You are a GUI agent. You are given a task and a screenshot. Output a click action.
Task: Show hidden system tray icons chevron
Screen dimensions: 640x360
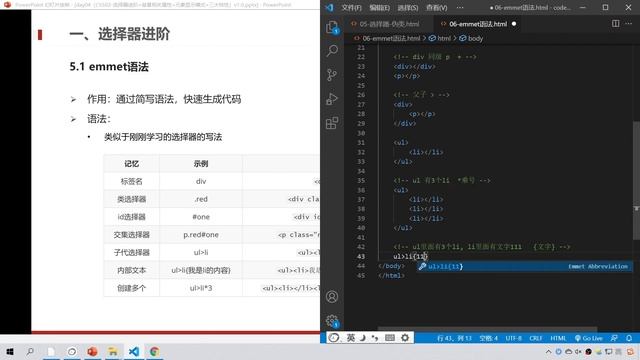(549, 351)
